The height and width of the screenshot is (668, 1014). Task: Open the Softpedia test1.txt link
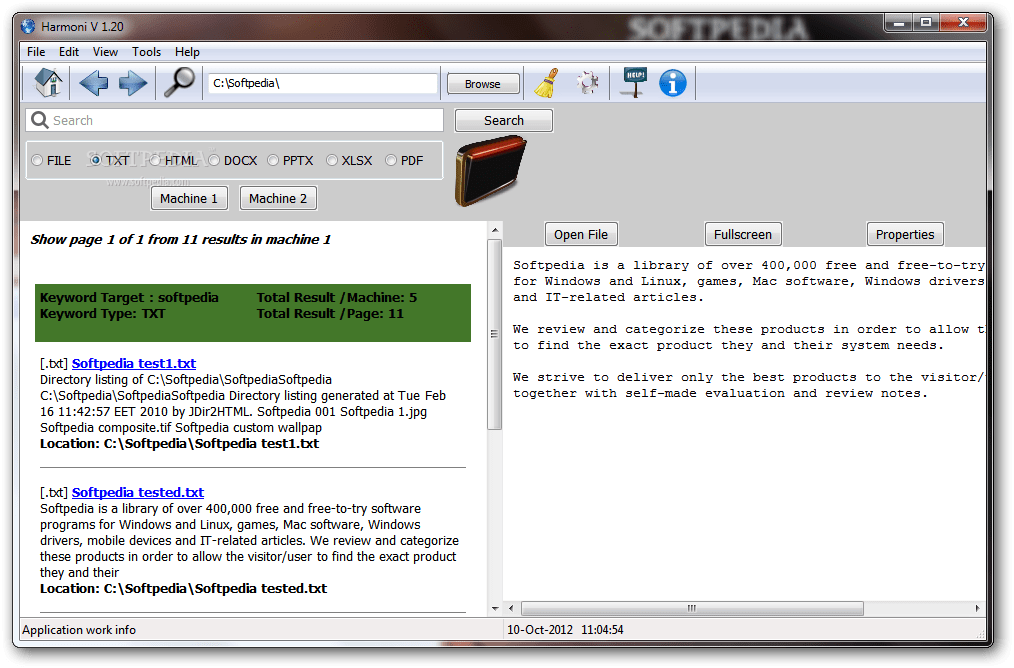pos(134,363)
